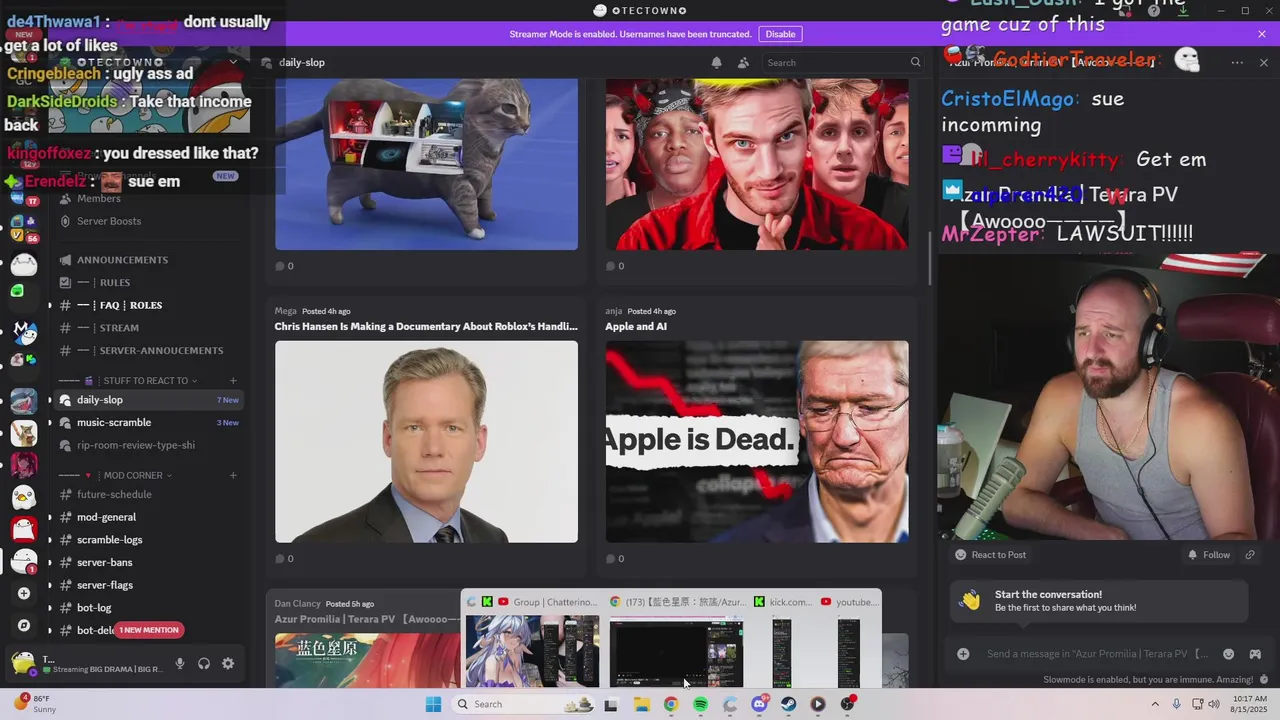The image size is (1280, 720).
Task: Select the kick.com taskbar preview window
Action: (782, 641)
